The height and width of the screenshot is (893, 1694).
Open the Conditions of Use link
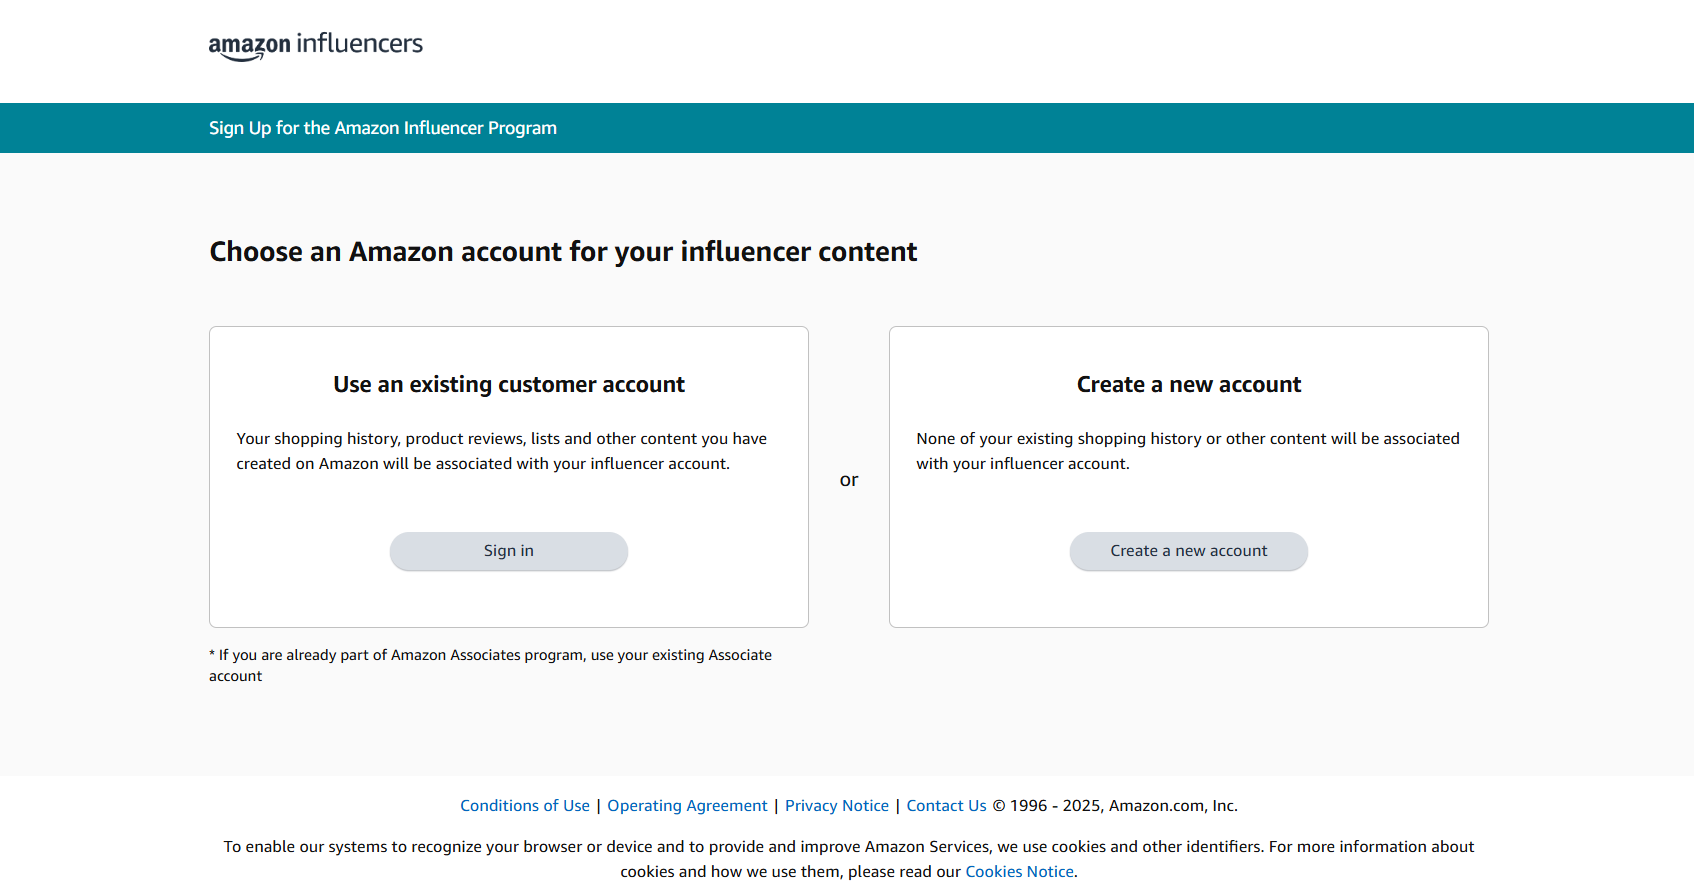click(525, 806)
